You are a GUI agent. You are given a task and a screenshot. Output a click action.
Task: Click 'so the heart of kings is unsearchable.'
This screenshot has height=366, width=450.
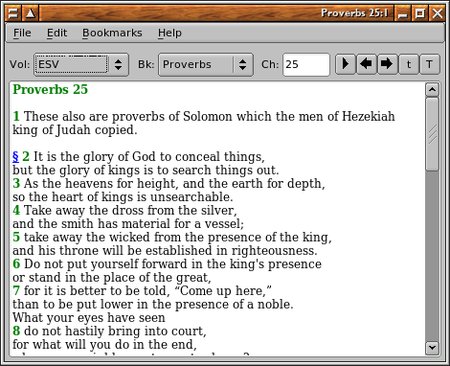click(x=123, y=197)
